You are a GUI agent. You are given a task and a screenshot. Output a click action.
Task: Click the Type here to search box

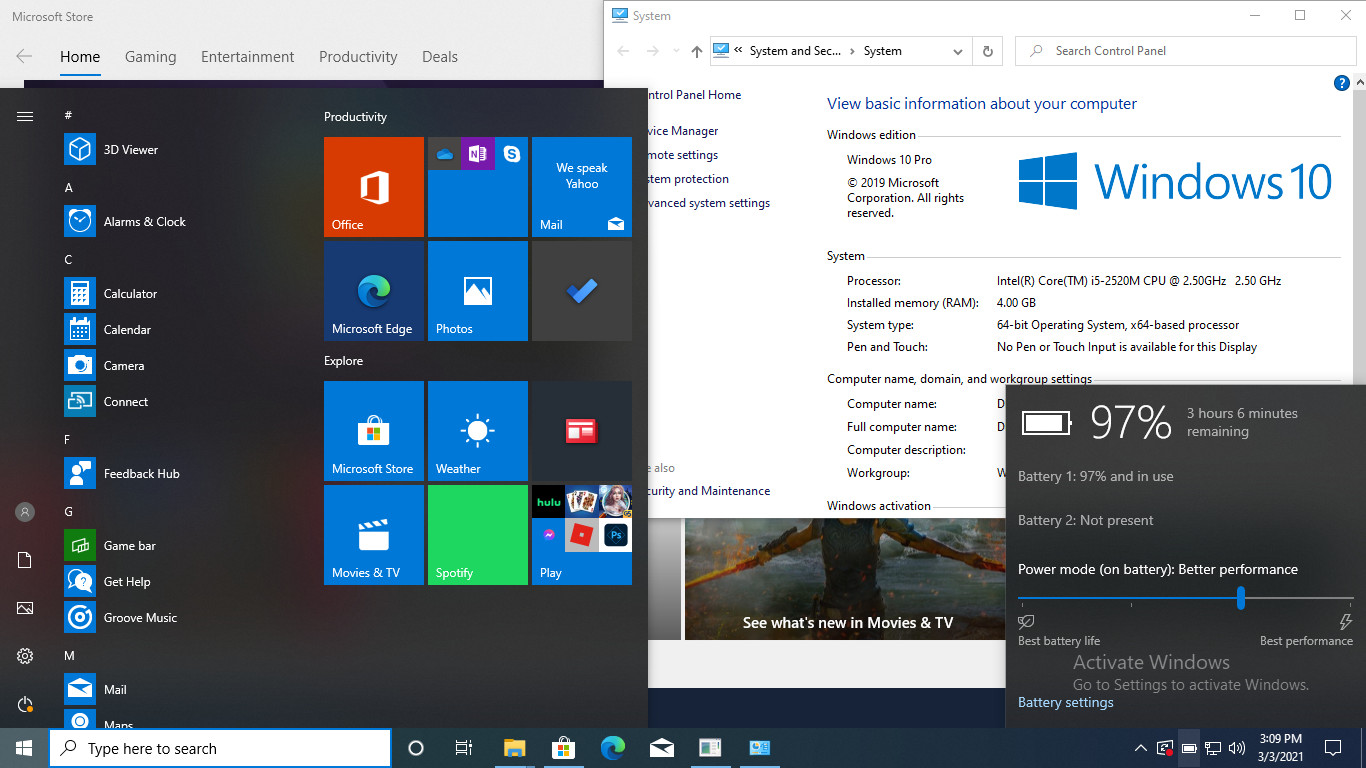click(220, 748)
